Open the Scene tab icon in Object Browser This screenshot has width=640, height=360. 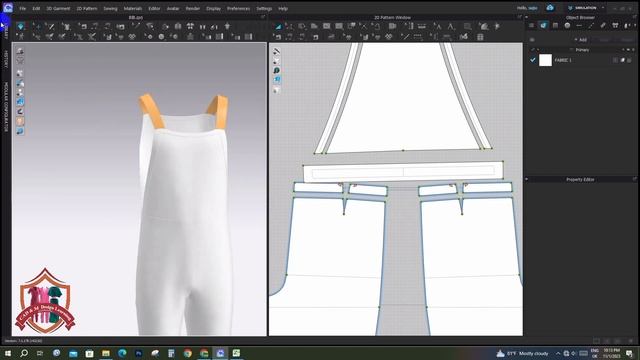[x=531, y=26]
